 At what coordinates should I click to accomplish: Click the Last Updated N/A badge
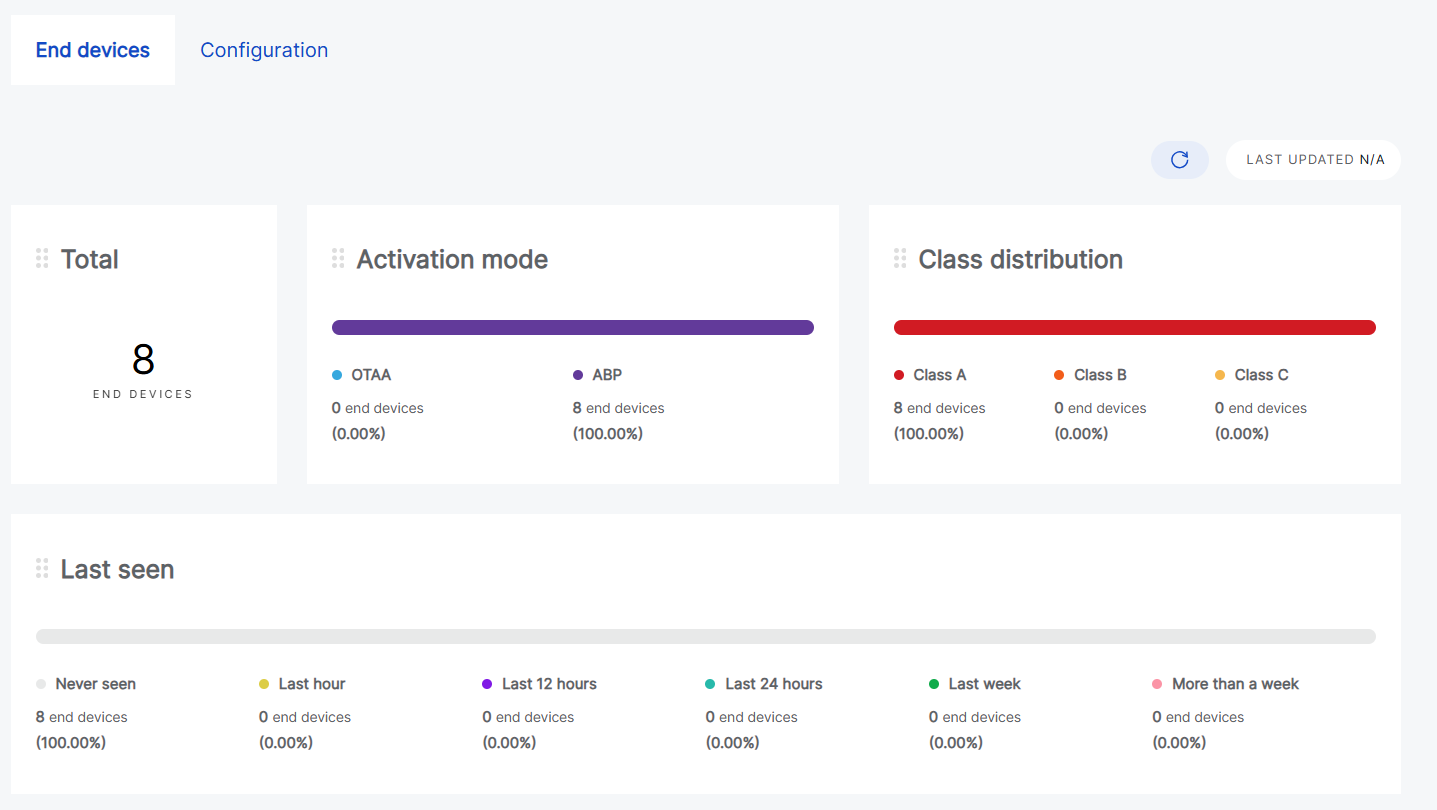1314,160
